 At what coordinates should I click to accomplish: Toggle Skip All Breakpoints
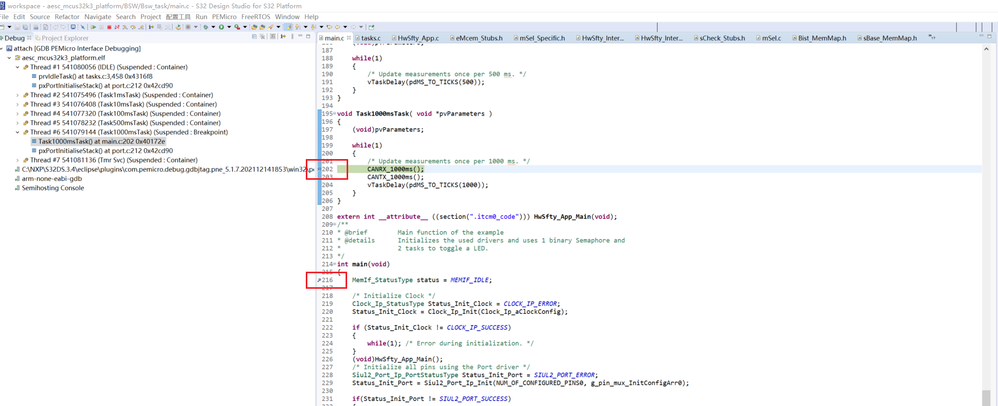tap(83, 27)
